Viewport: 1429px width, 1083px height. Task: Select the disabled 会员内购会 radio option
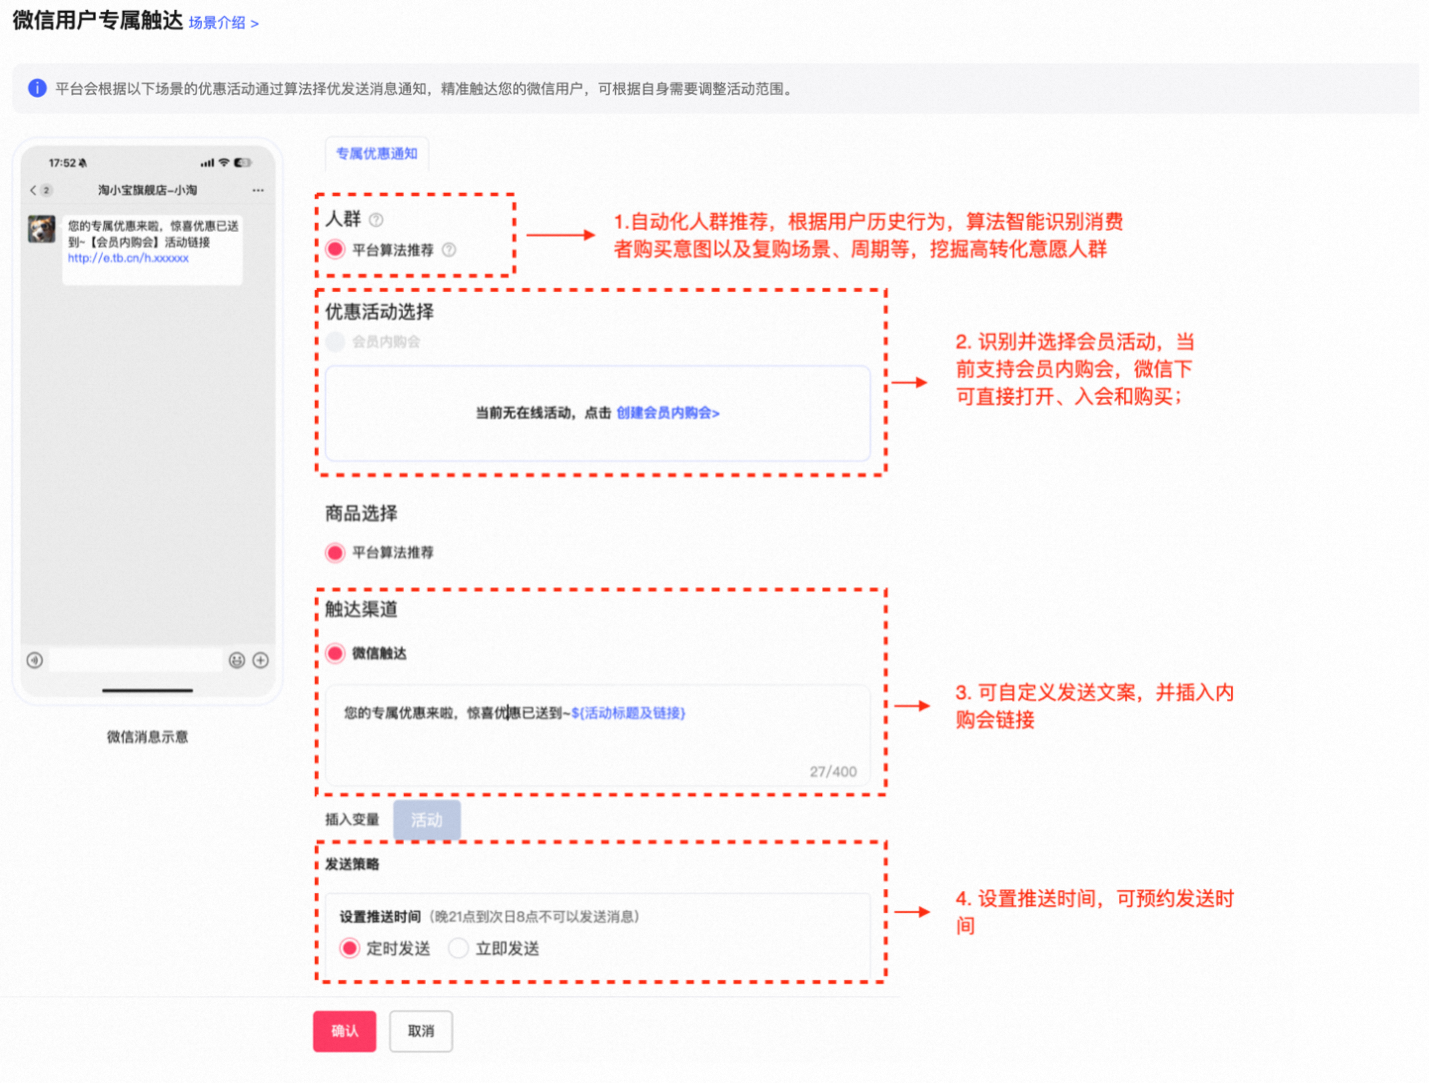tap(336, 342)
